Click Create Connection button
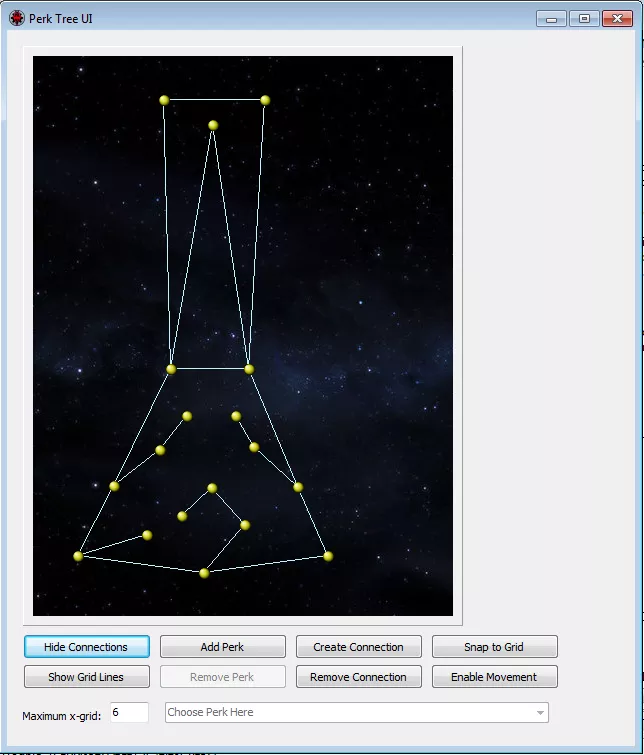Screen dimensions: 644x755 [358, 647]
